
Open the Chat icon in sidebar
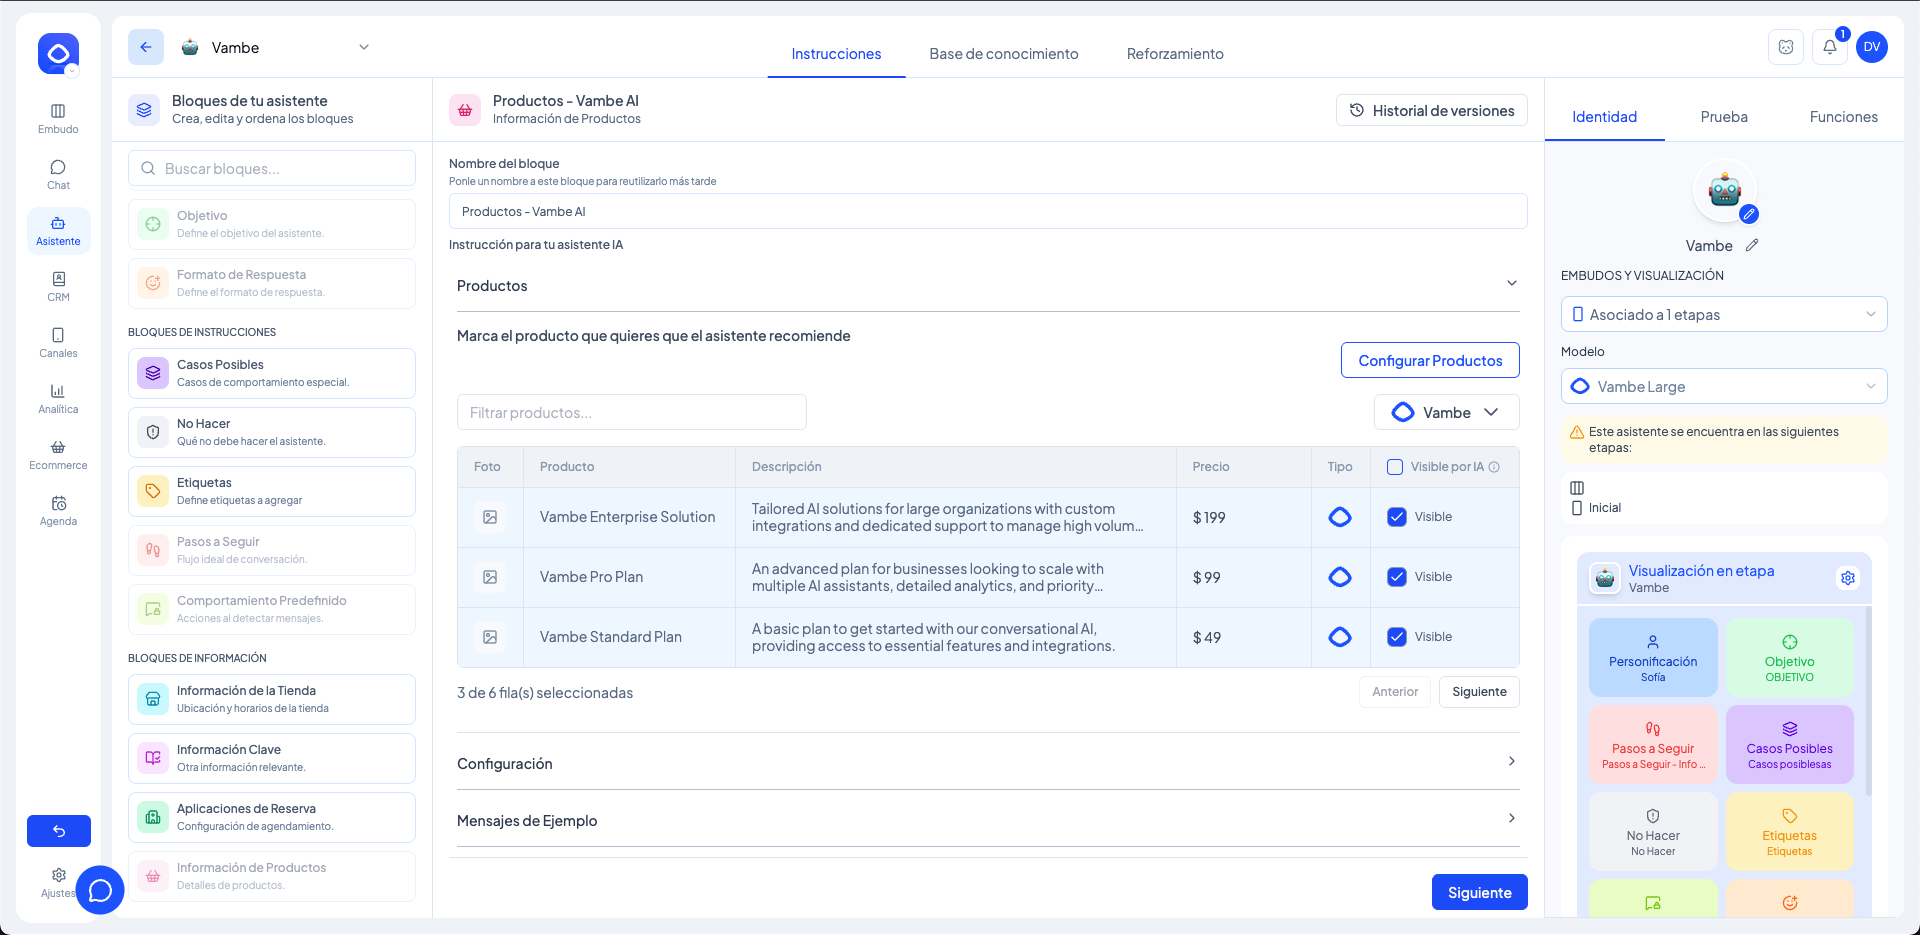coord(58,174)
